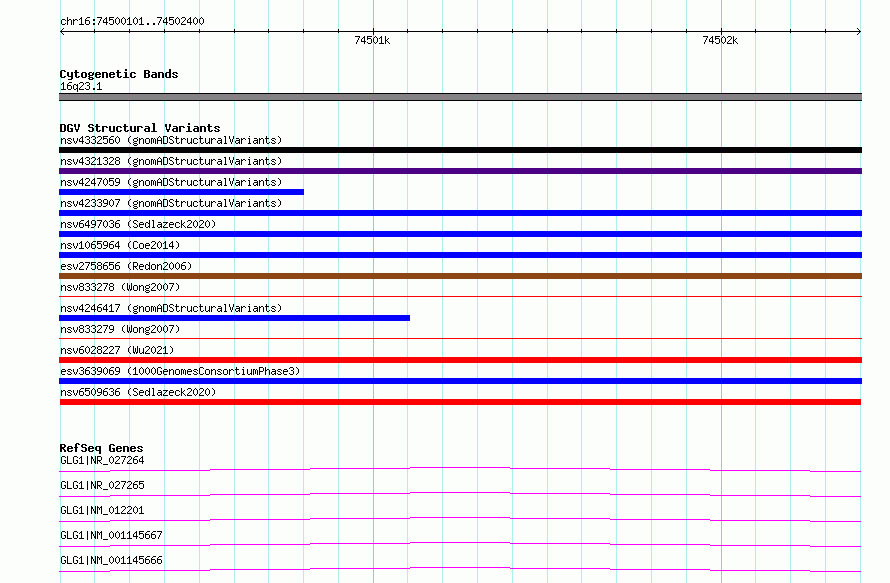Click the magenta GLG1|NR_027264 transcript line
890x583 pixels.
[460, 469]
